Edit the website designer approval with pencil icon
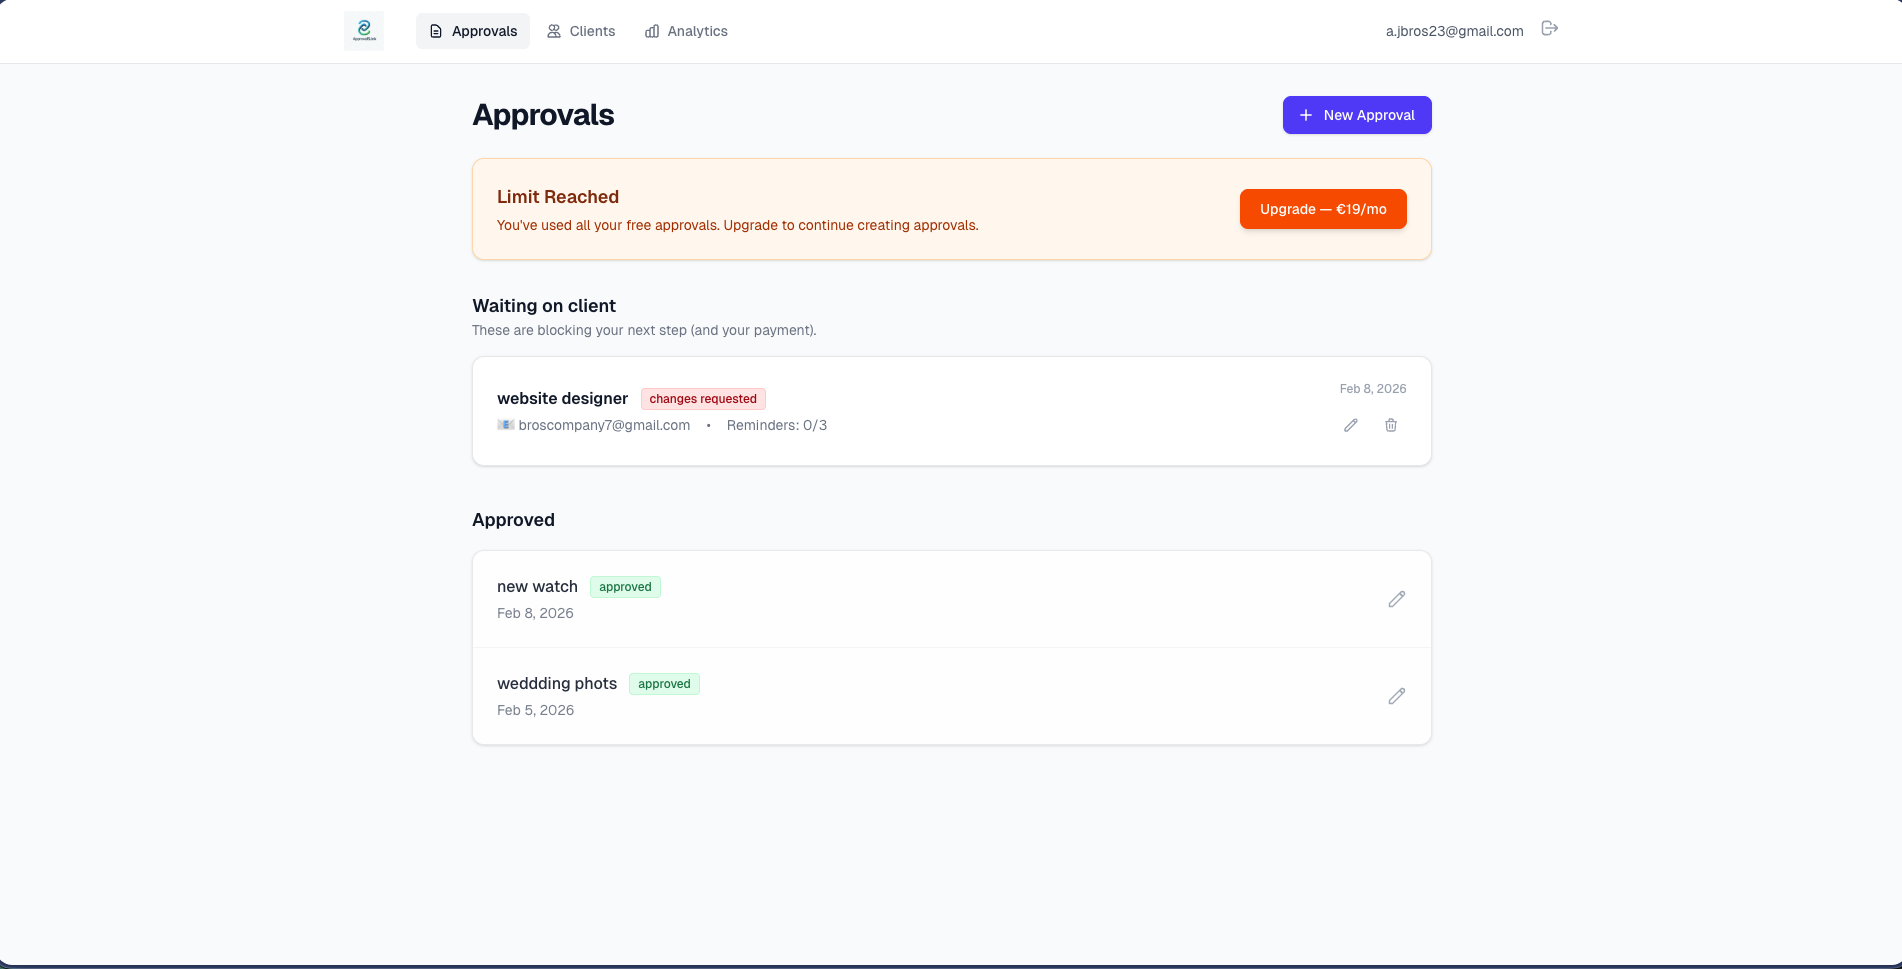Viewport: 1902px width, 969px height. [1351, 425]
